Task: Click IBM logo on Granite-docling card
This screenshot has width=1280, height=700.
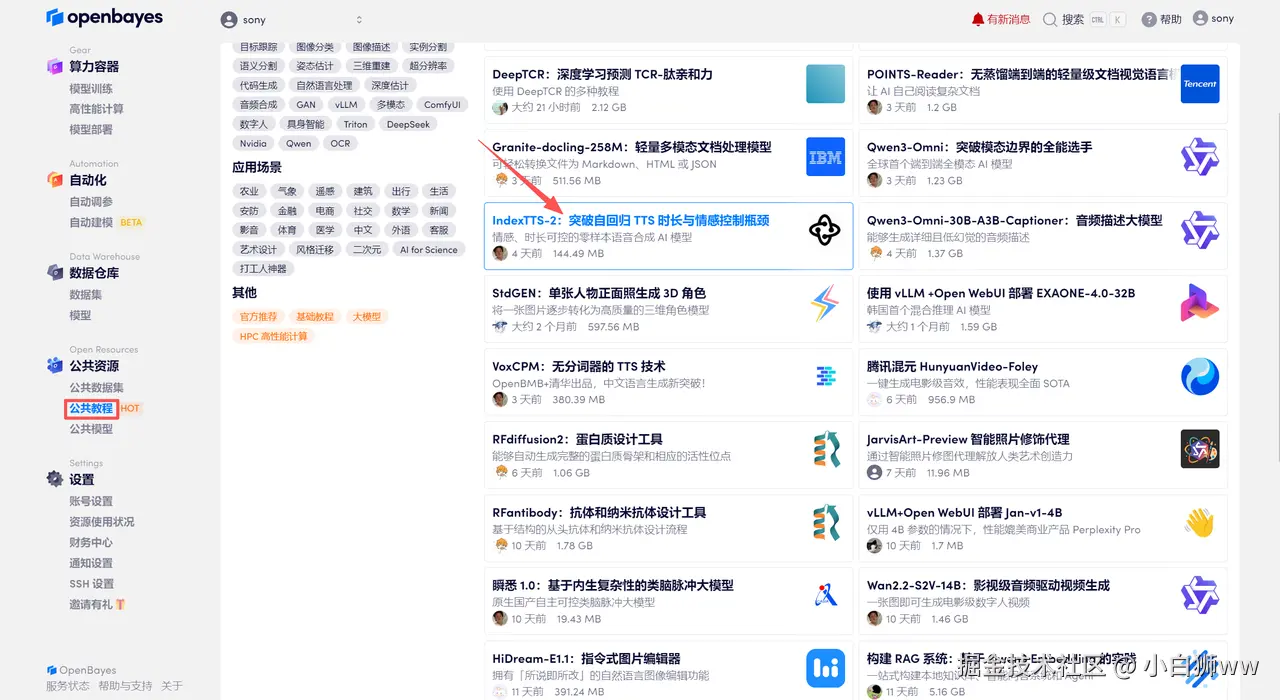Action: point(825,157)
